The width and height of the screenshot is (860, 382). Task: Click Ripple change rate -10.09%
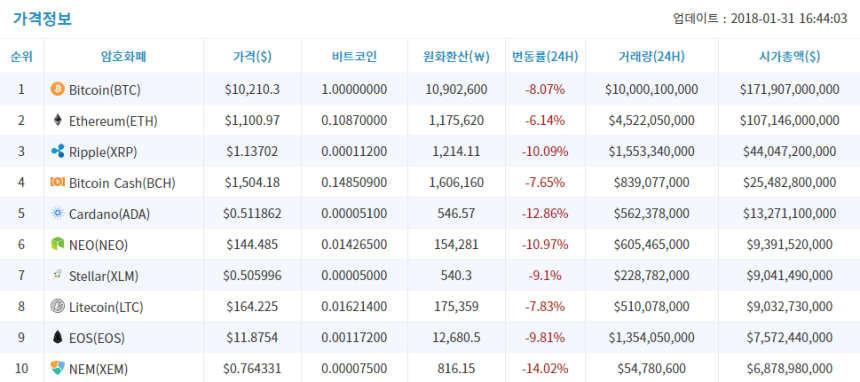click(545, 151)
